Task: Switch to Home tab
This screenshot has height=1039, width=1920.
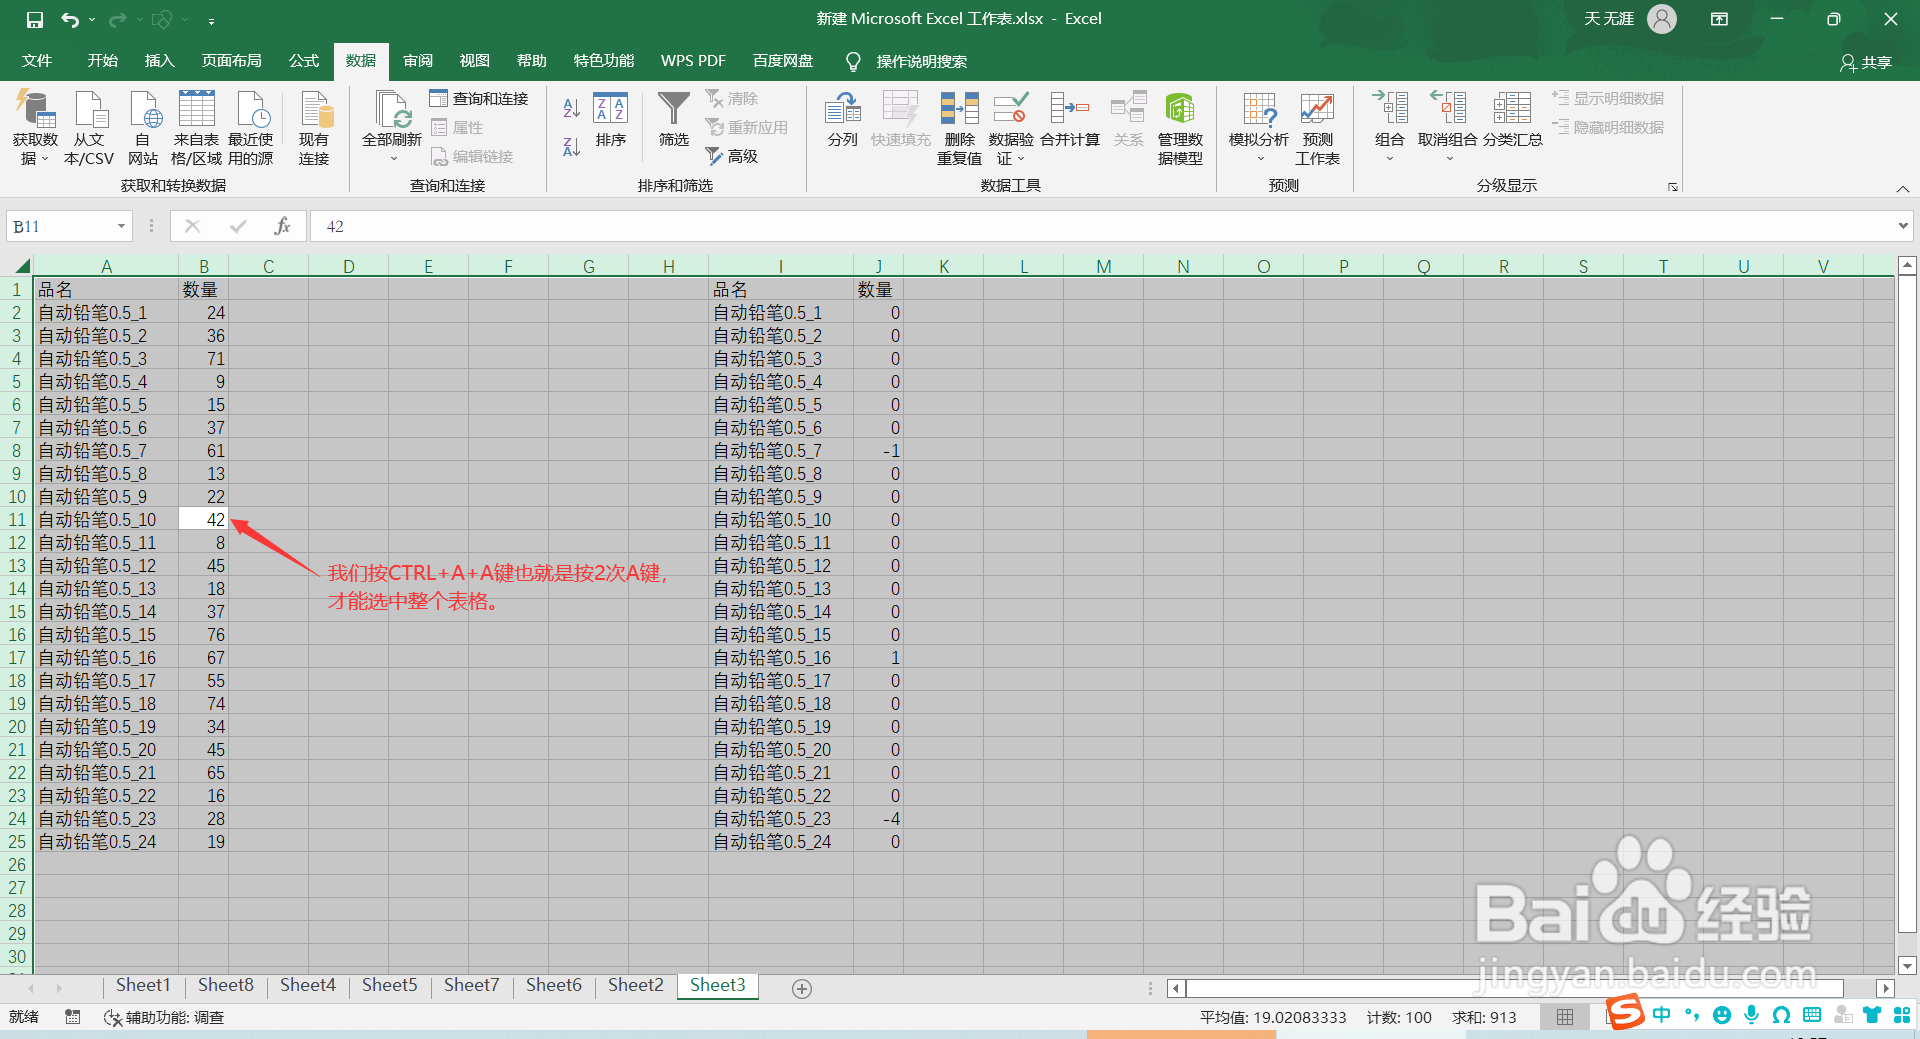Action: click(x=102, y=61)
